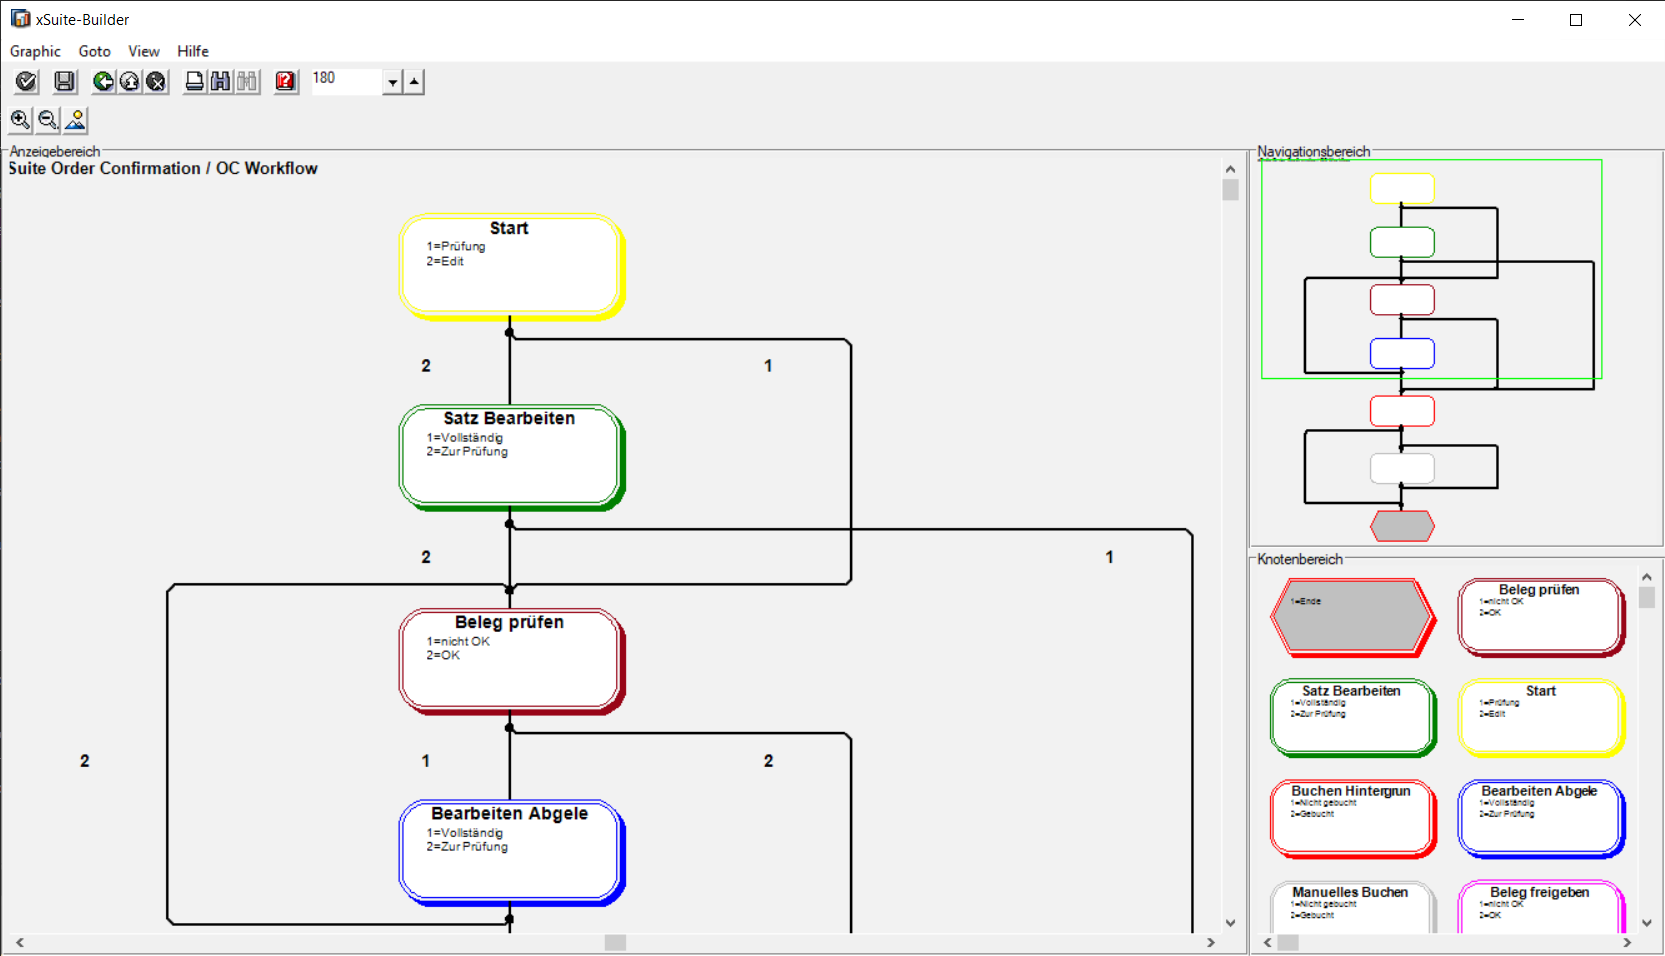Viewport: 1665px width, 956px height.
Task: Click the floppy disk save icon
Action: point(65,82)
